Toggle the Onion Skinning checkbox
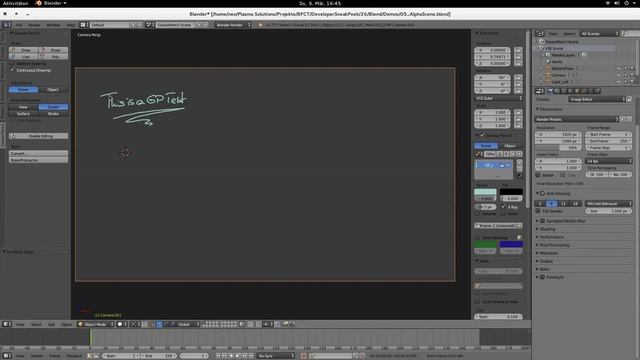The image size is (640, 360). [x=477, y=237]
